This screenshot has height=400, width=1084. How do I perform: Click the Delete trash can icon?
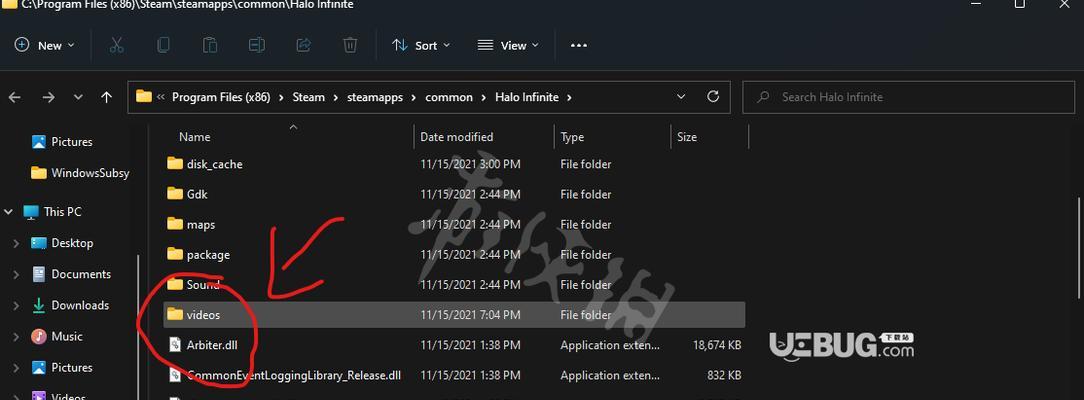pyautogui.click(x=350, y=46)
